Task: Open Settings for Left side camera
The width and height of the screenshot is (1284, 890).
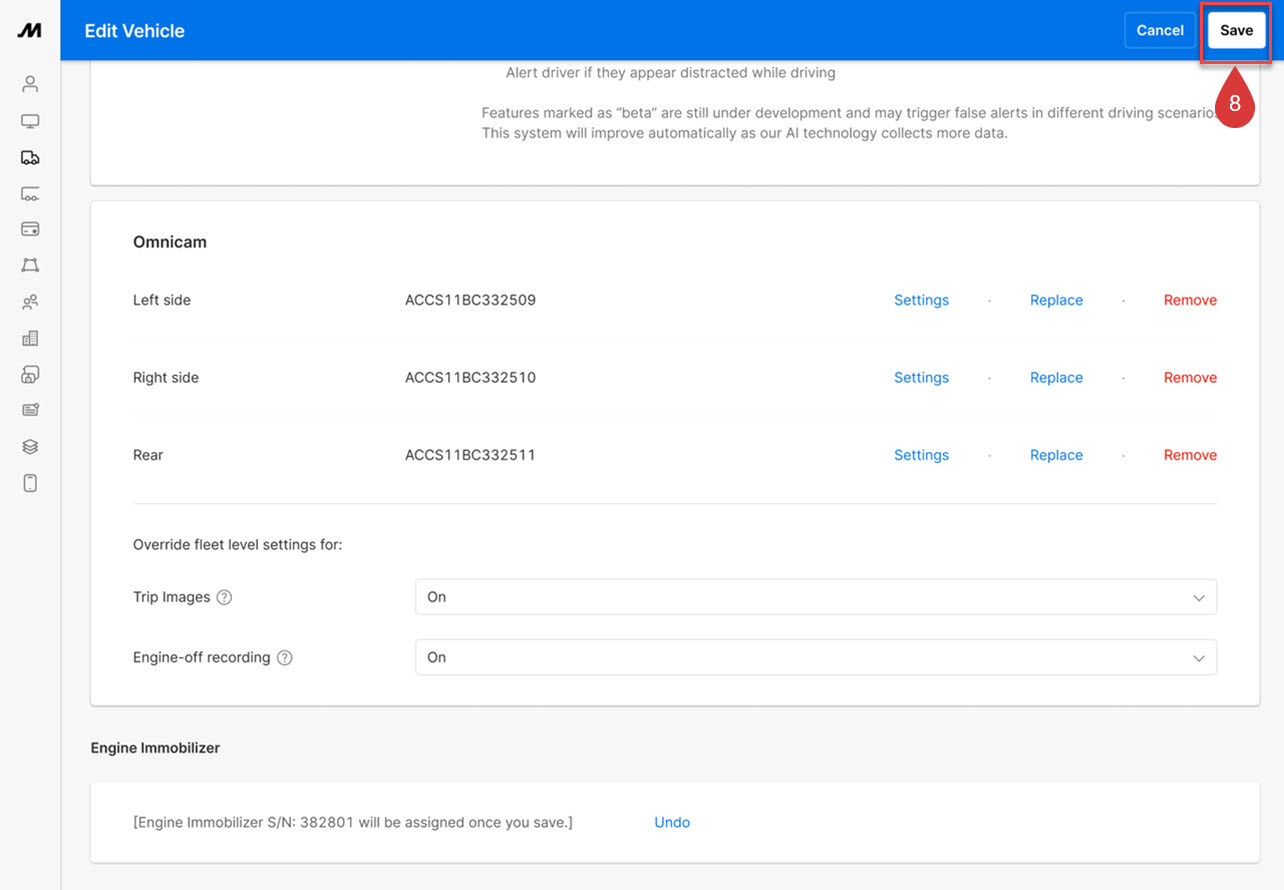Action: click(921, 300)
